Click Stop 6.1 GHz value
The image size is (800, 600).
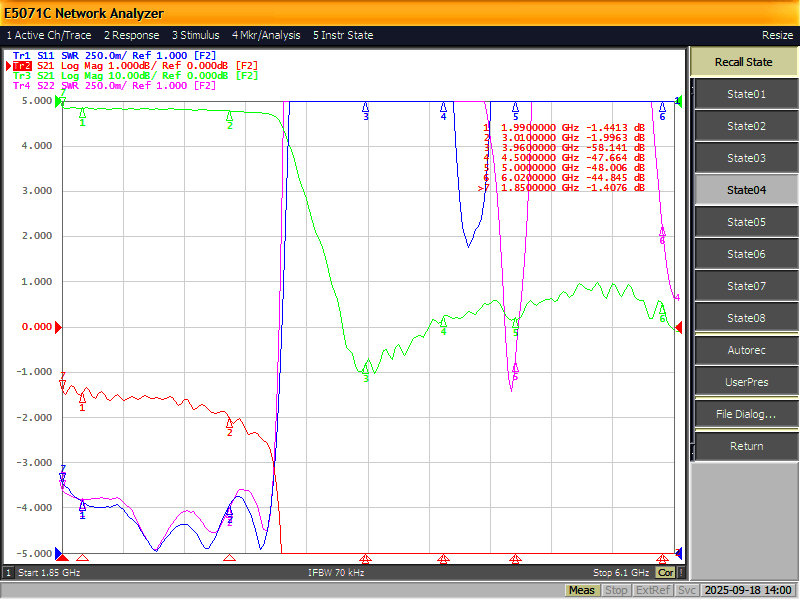coord(620,572)
